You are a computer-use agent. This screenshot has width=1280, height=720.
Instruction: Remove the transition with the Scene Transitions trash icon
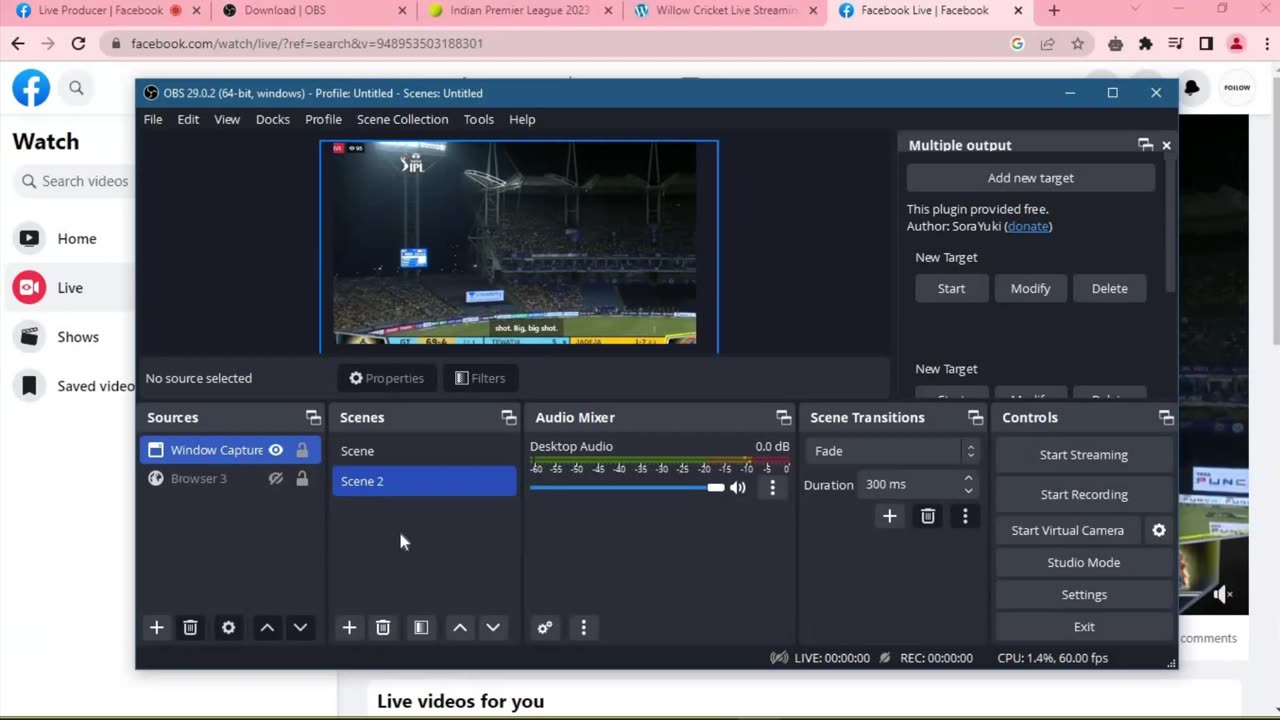click(x=928, y=516)
